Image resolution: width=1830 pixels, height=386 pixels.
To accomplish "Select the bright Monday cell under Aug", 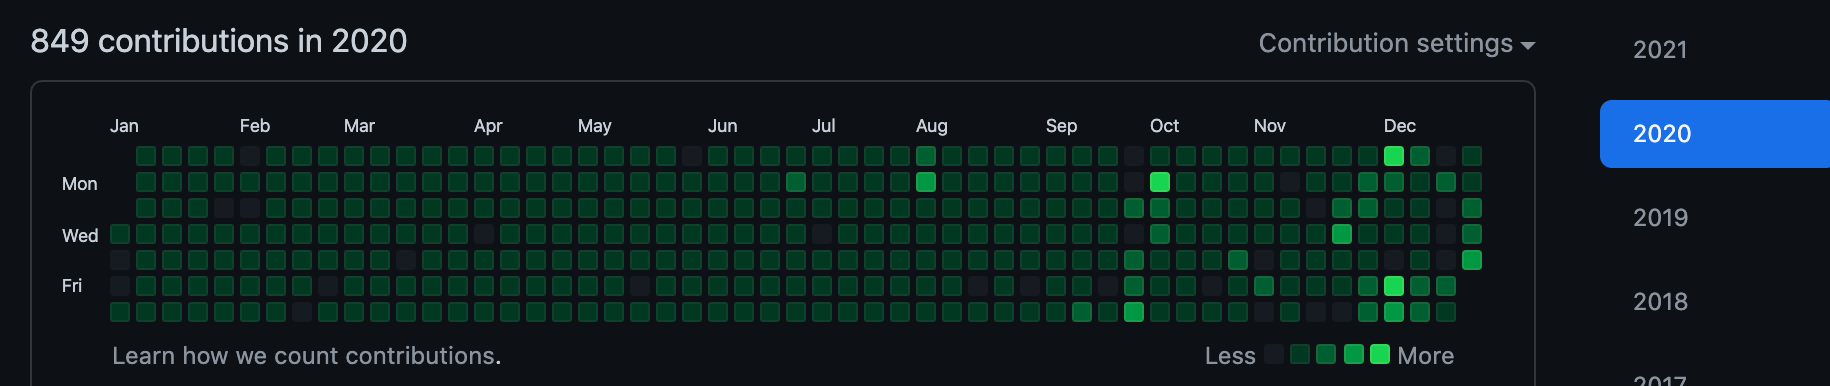I will pyautogui.click(x=926, y=182).
